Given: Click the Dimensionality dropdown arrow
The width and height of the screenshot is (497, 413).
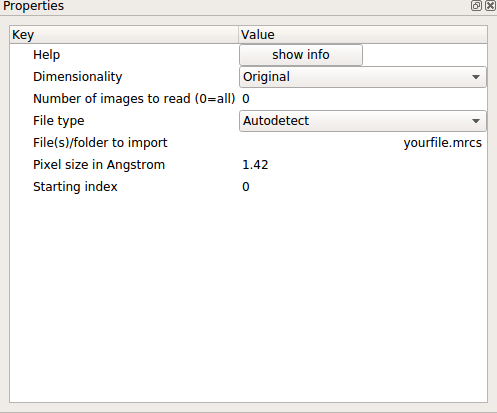Looking at the screenshot, I should (x=476, y=77).
